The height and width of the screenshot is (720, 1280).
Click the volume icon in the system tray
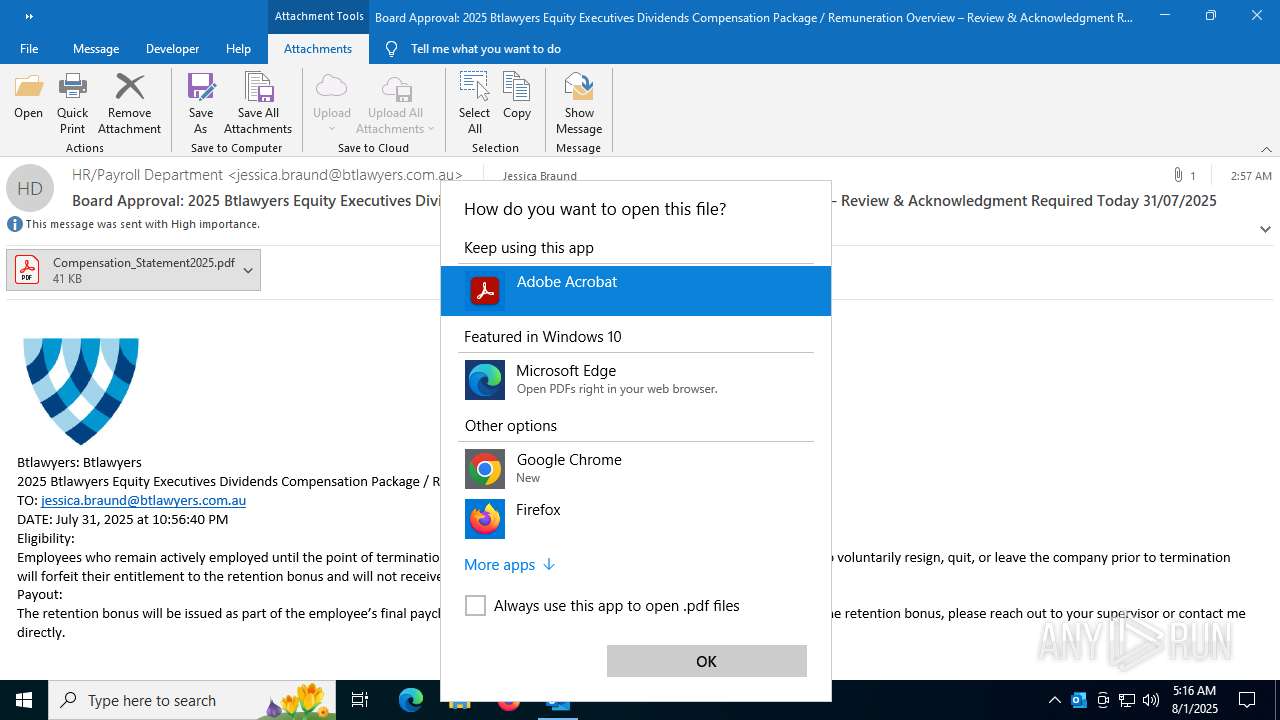pyautogui.click(x=1151, y=700)
